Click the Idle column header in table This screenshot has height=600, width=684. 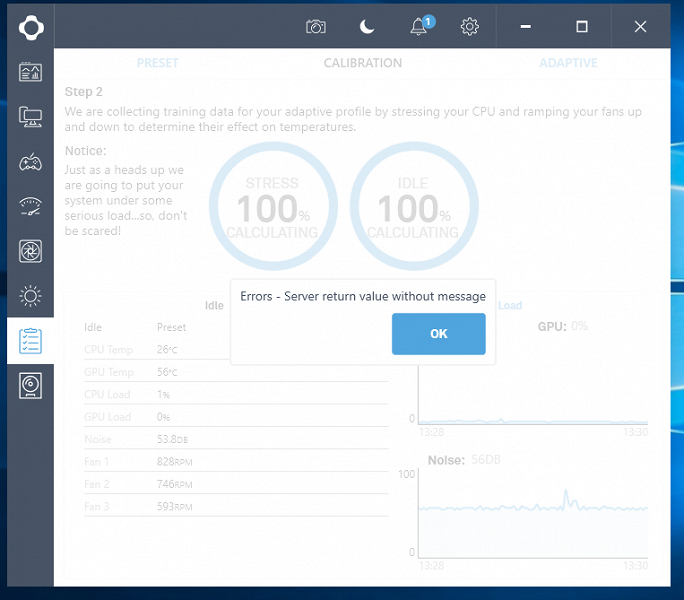point(93,327)
